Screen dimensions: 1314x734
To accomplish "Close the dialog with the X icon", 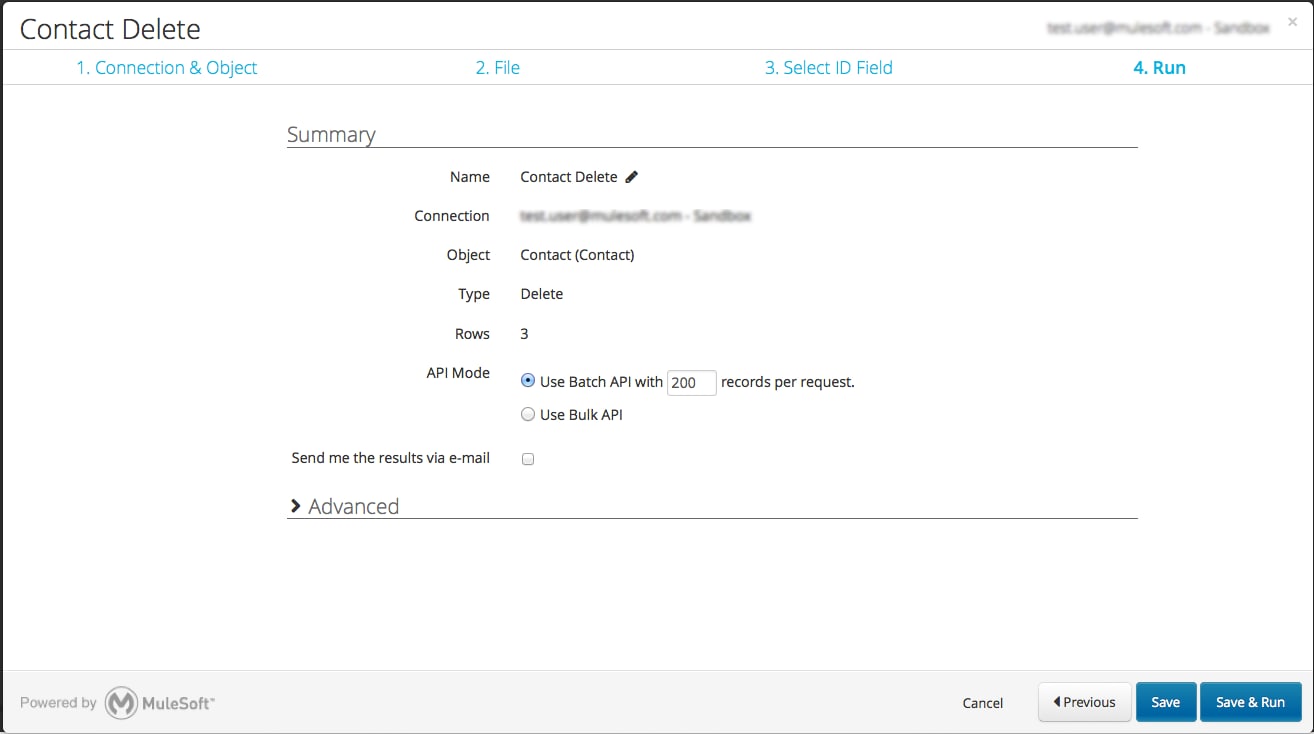I will (x=1292, y=22).
